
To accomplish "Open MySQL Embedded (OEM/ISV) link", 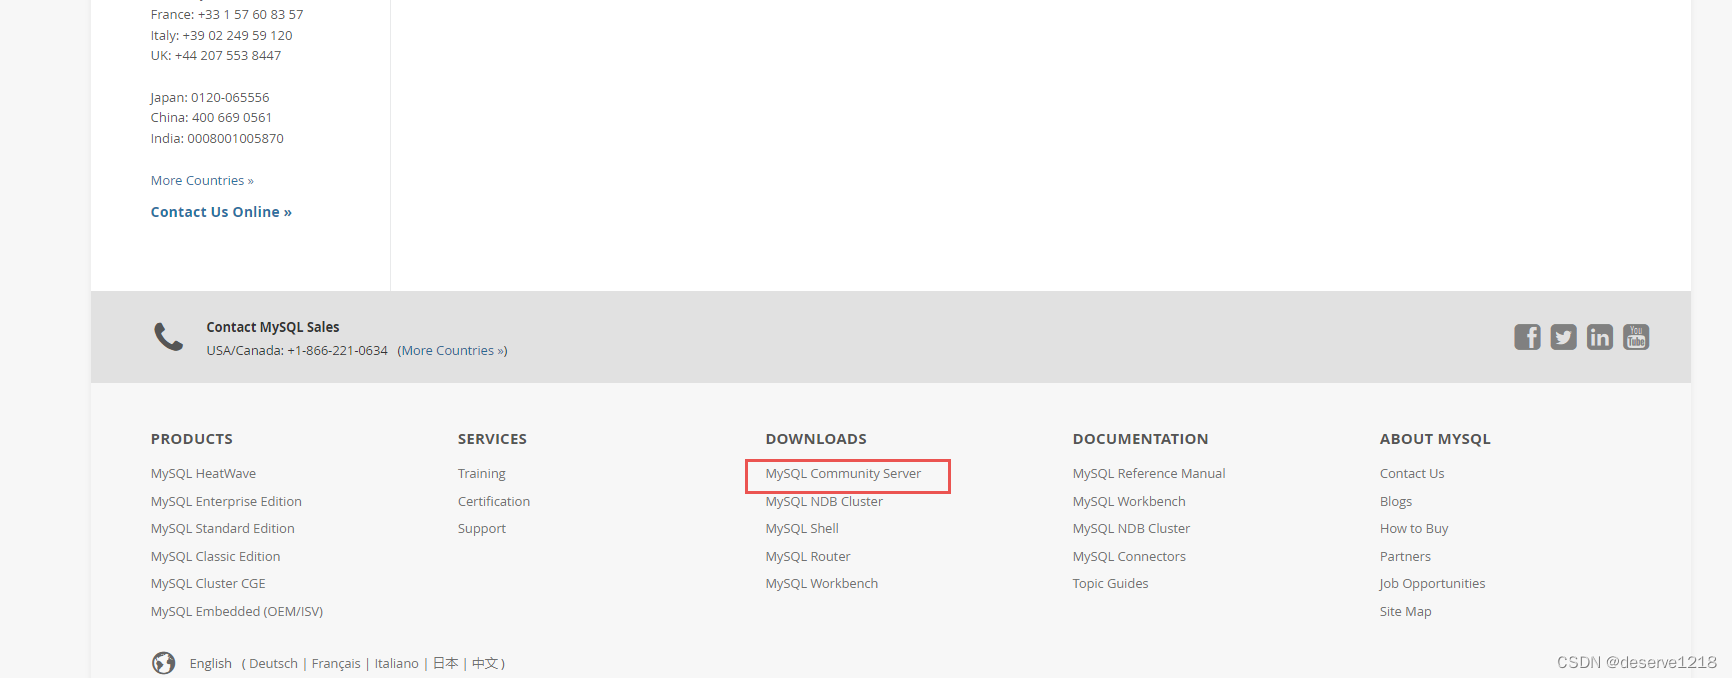I will click(x=237, y=612).
